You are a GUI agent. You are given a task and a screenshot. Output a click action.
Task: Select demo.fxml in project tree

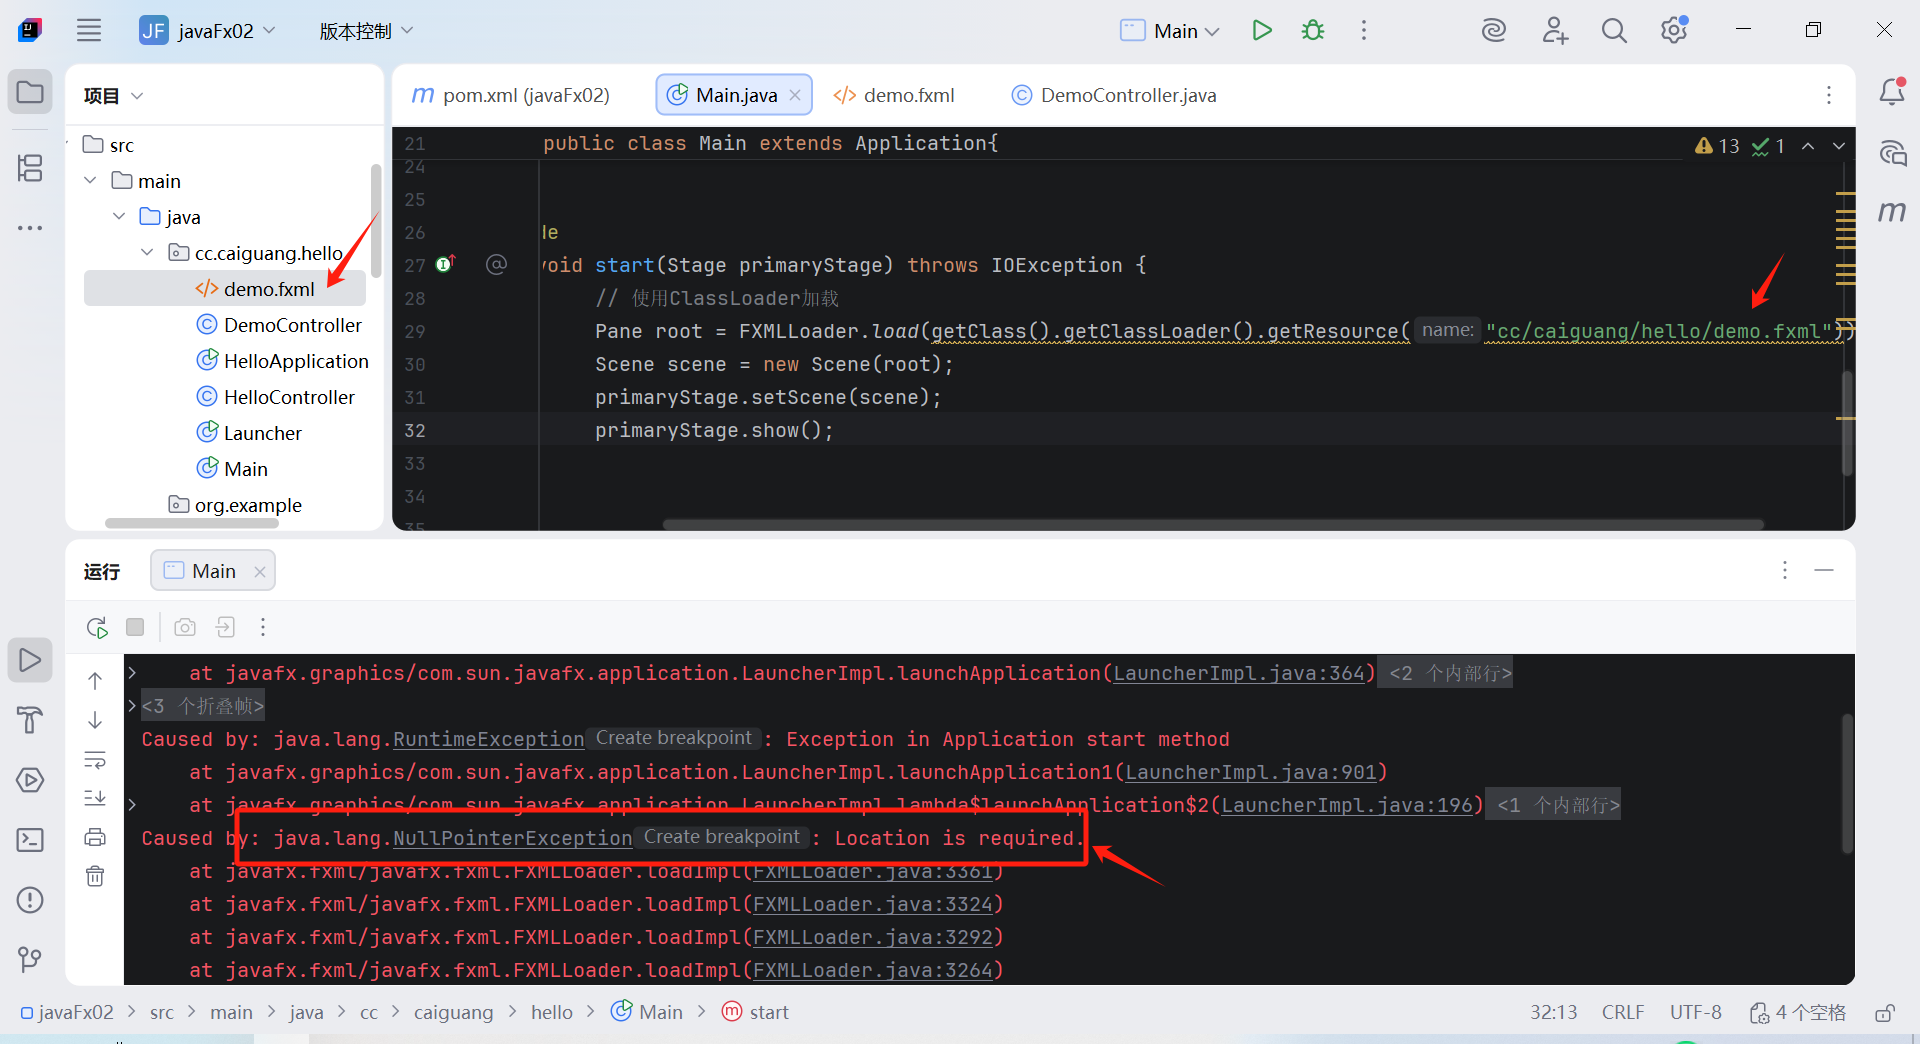click(225, 289)
